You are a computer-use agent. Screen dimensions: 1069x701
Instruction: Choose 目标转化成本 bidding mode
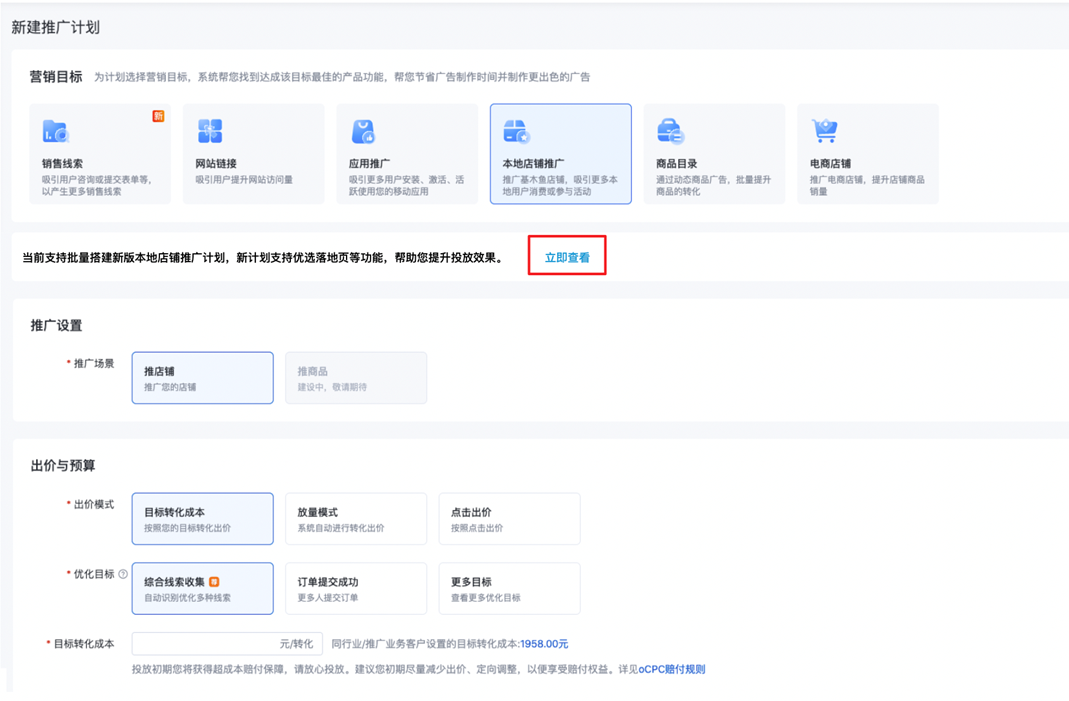(x=202, y=519)
